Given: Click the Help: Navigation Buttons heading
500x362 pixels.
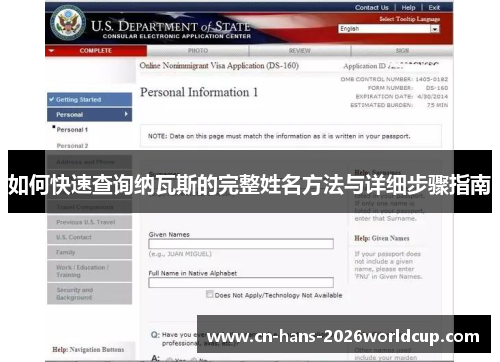Looking at the screenshot, I should coord(88,350).
